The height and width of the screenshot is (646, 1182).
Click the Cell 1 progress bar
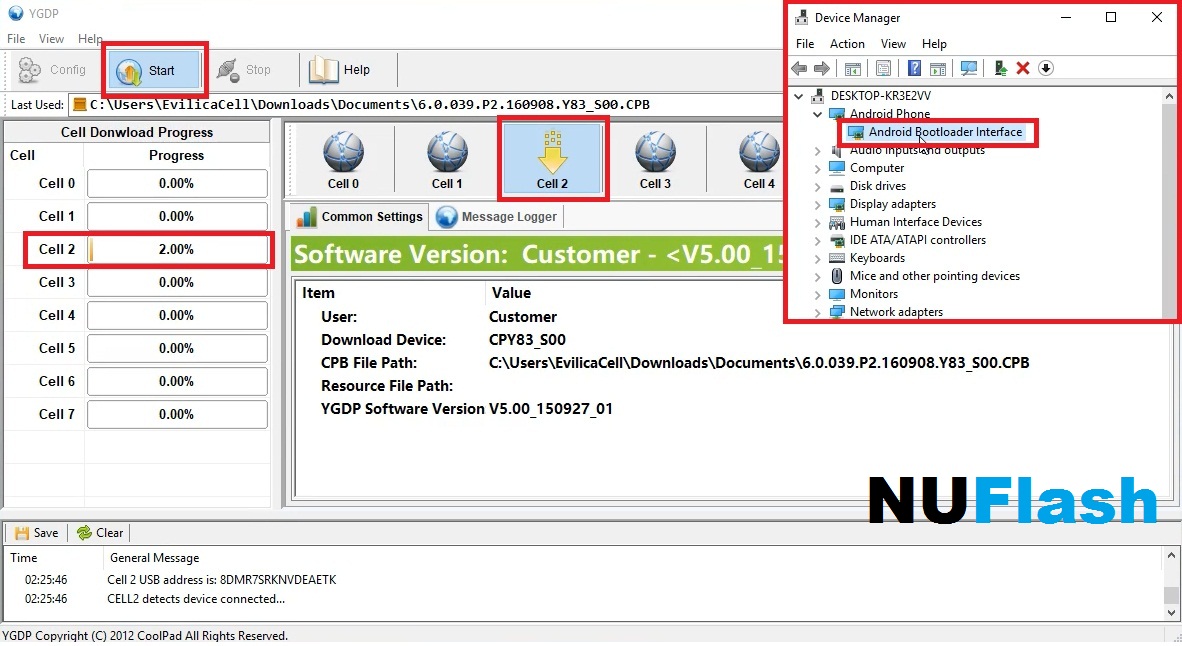click(177, 216)
